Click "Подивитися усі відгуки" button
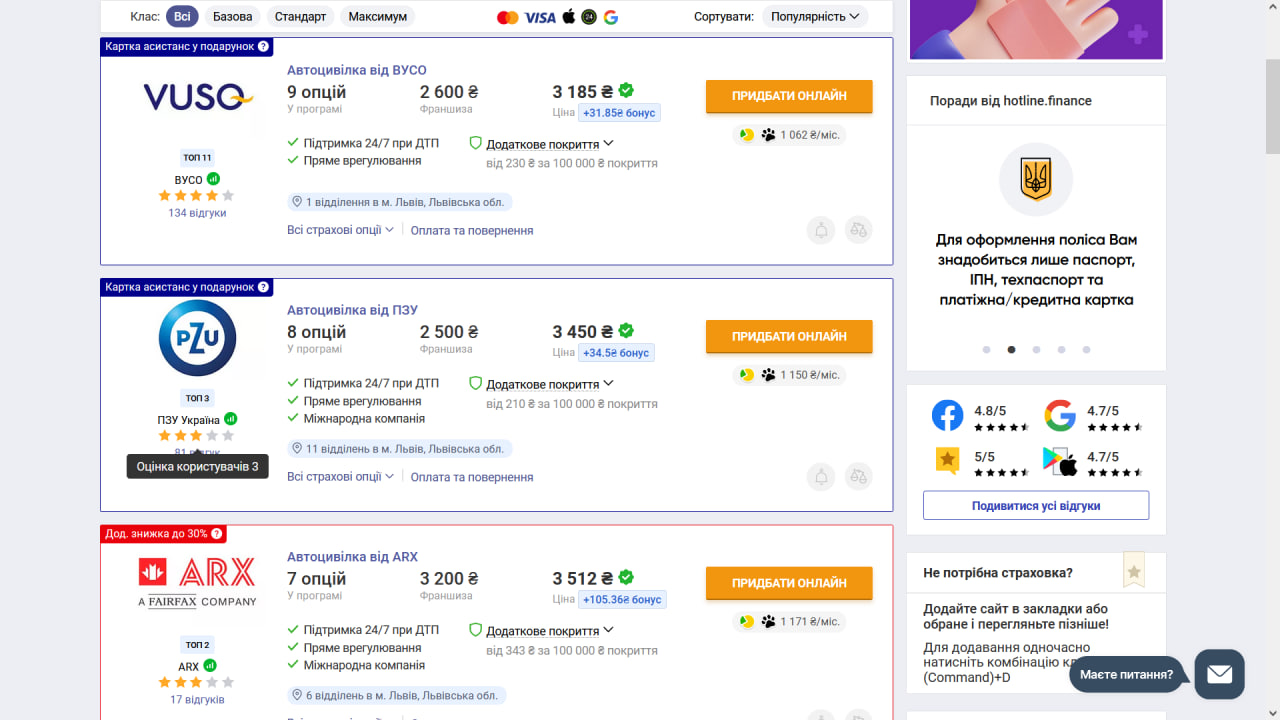 1036,506
